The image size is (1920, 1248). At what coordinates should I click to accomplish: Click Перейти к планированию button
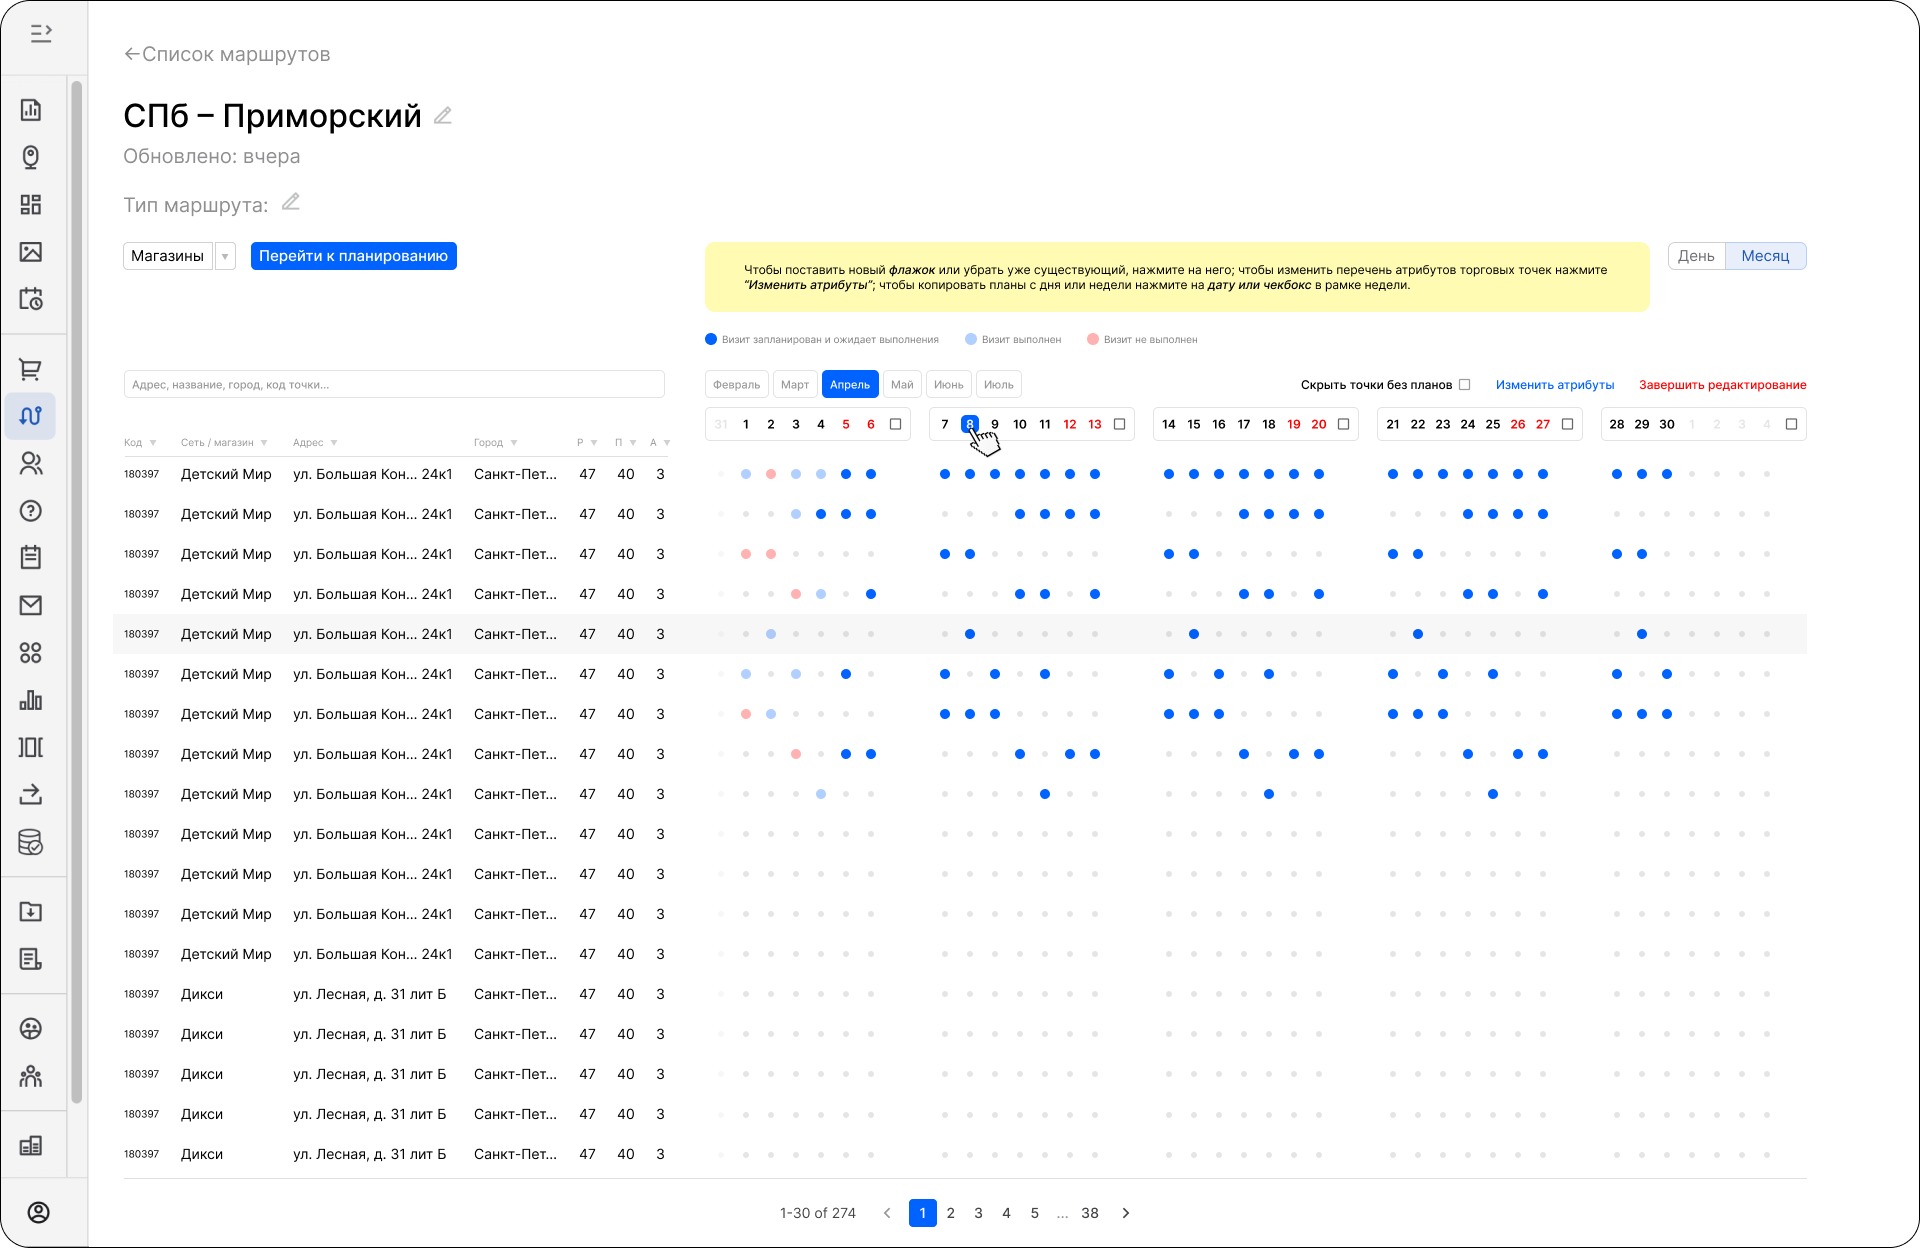[353, 256]
